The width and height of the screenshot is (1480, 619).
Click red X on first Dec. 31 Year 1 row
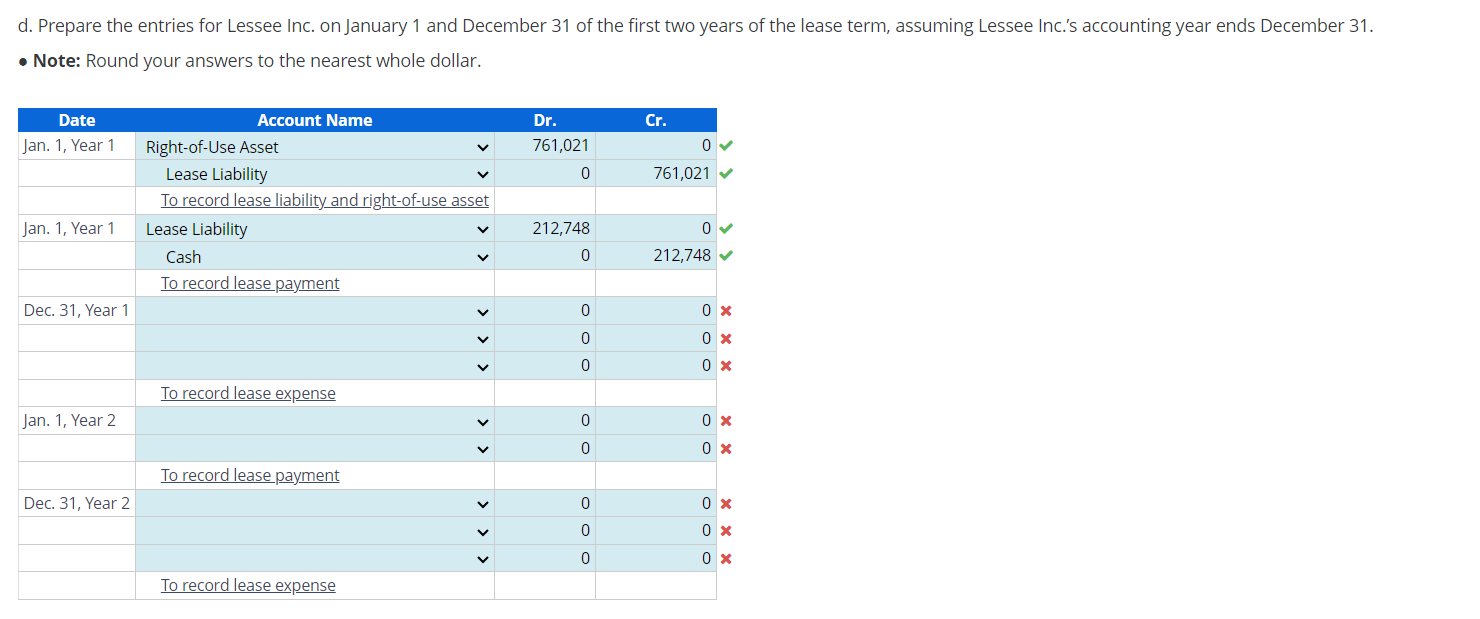(x=725, y=310)
